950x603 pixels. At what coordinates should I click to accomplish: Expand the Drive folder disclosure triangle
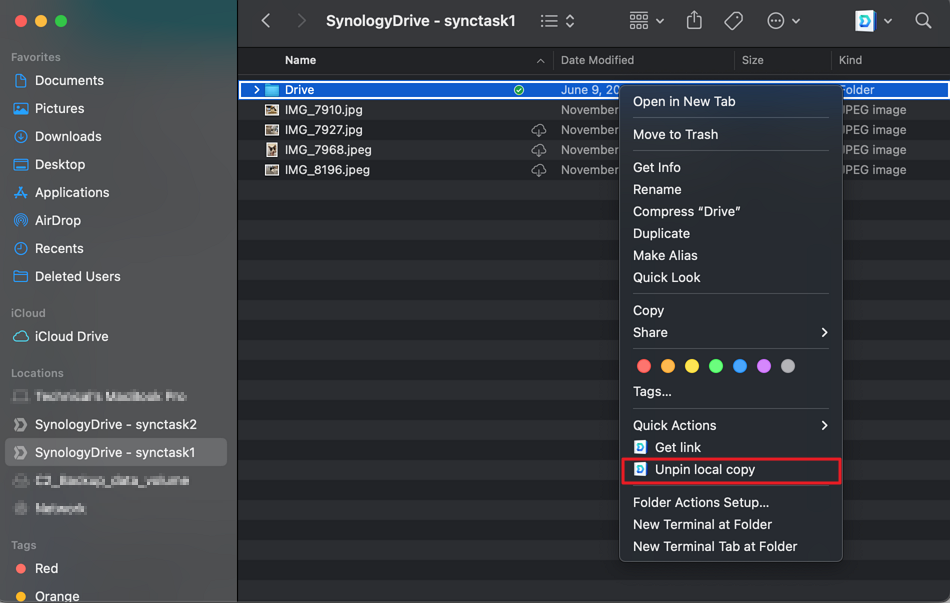click(257, 90)
